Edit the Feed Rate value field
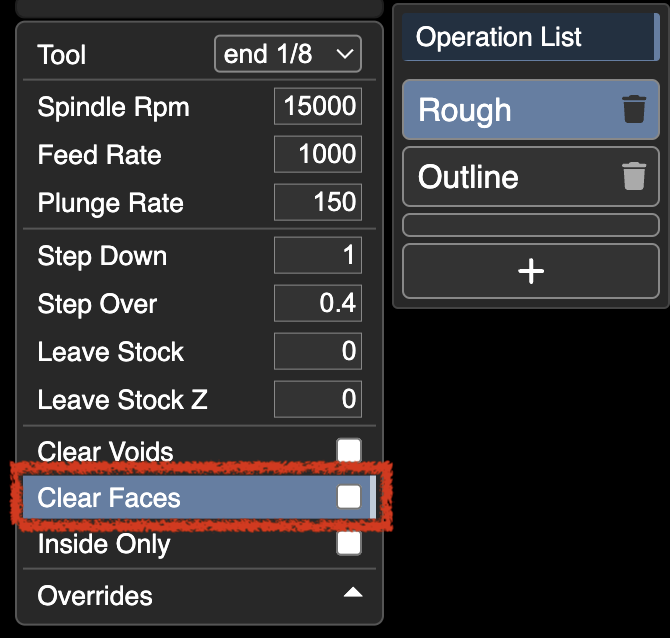This screenshot has width=670, height=638. pyautogui.click(x=318, y=154)
